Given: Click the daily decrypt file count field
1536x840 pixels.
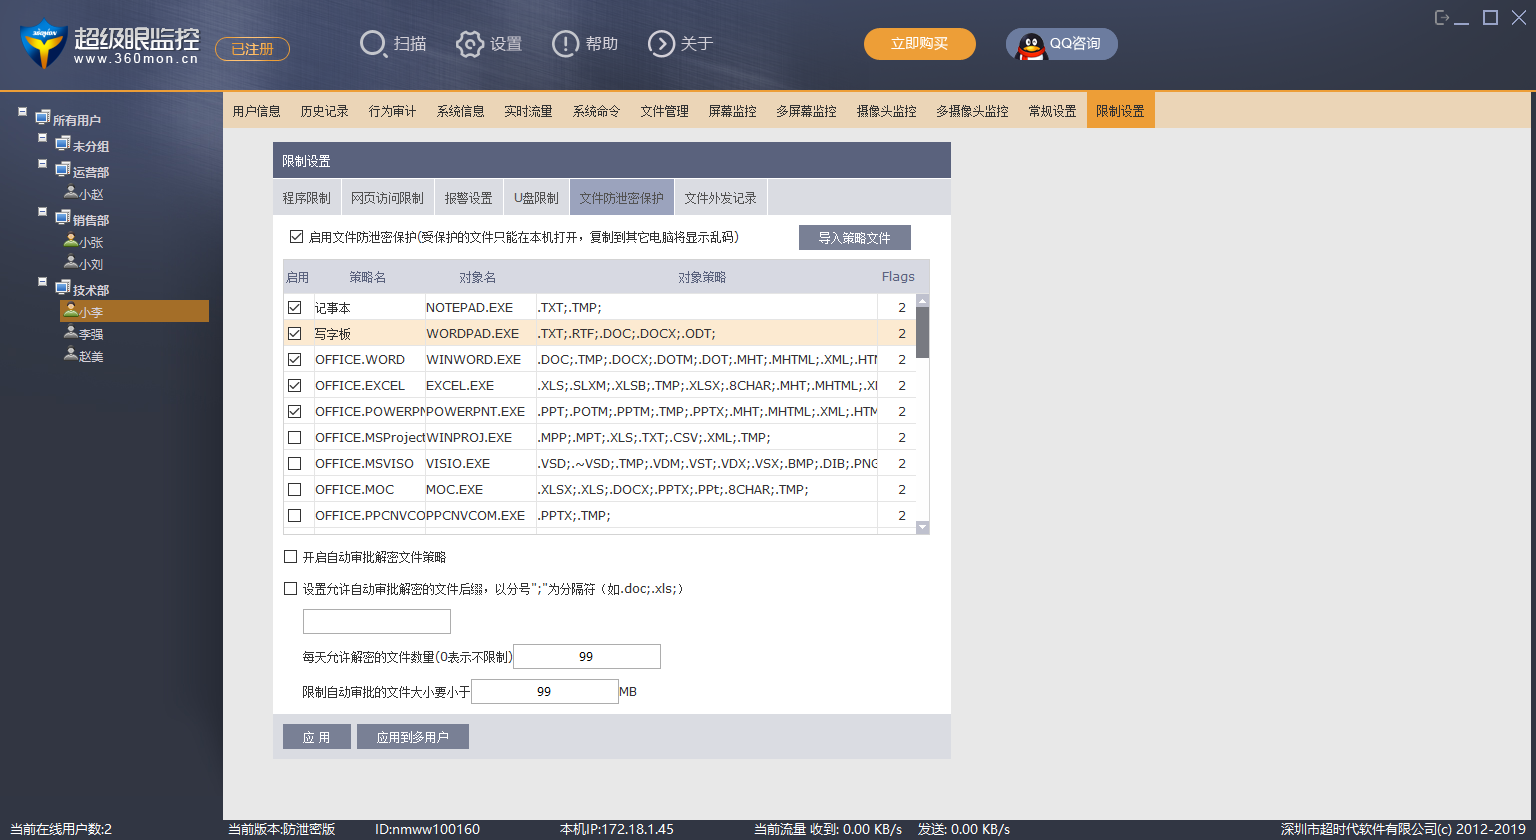Looking at the screenshot, I should pyautogui.click(x=586, y=657).
